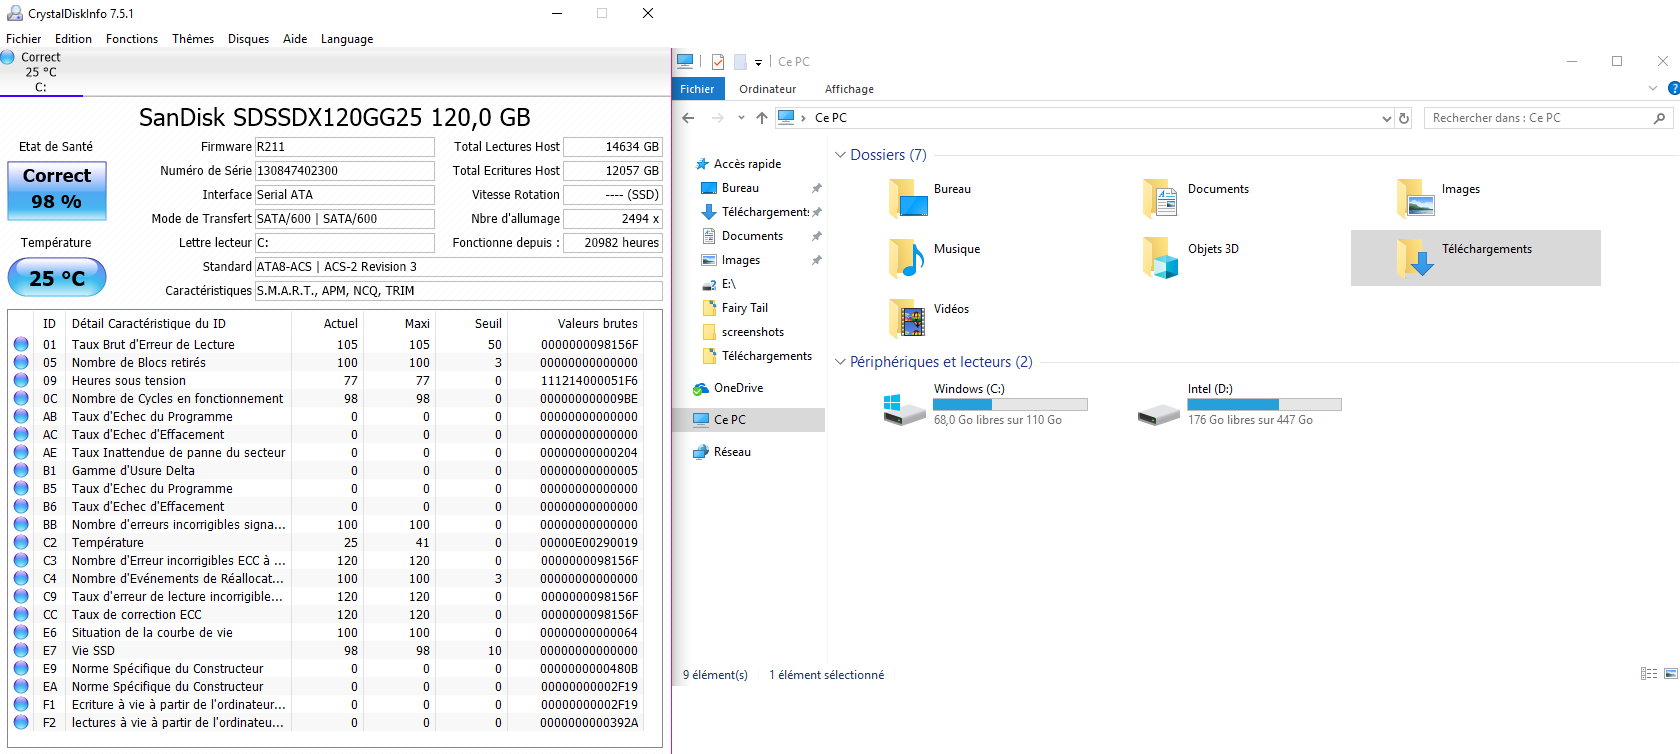
Task: Select Bureau in the navigation pane
Action: point(740,188)
